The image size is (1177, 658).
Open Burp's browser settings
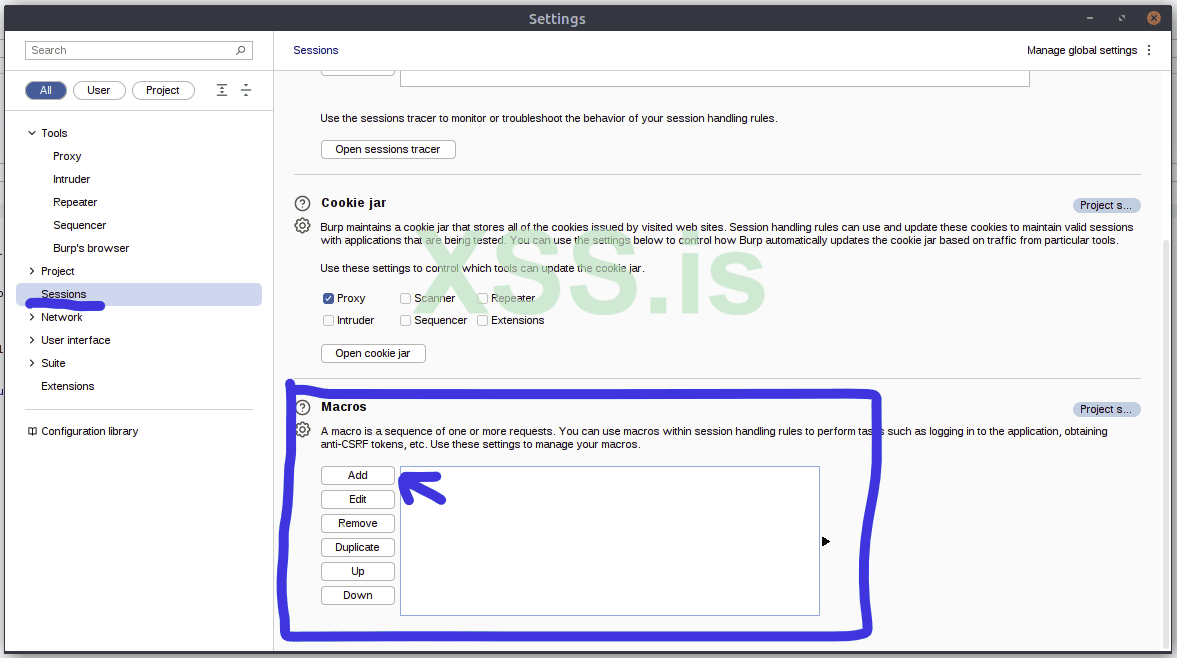click(x=91, y=248)
